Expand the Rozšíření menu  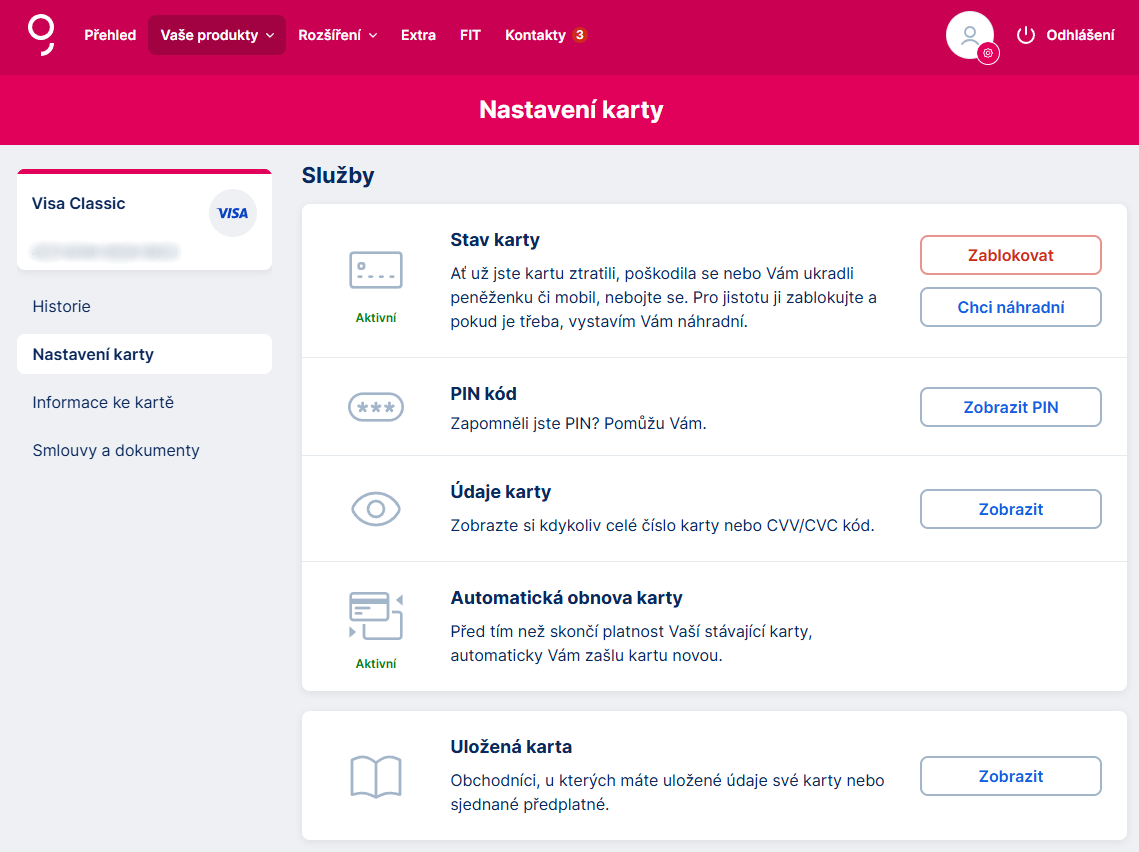[337, 35]
